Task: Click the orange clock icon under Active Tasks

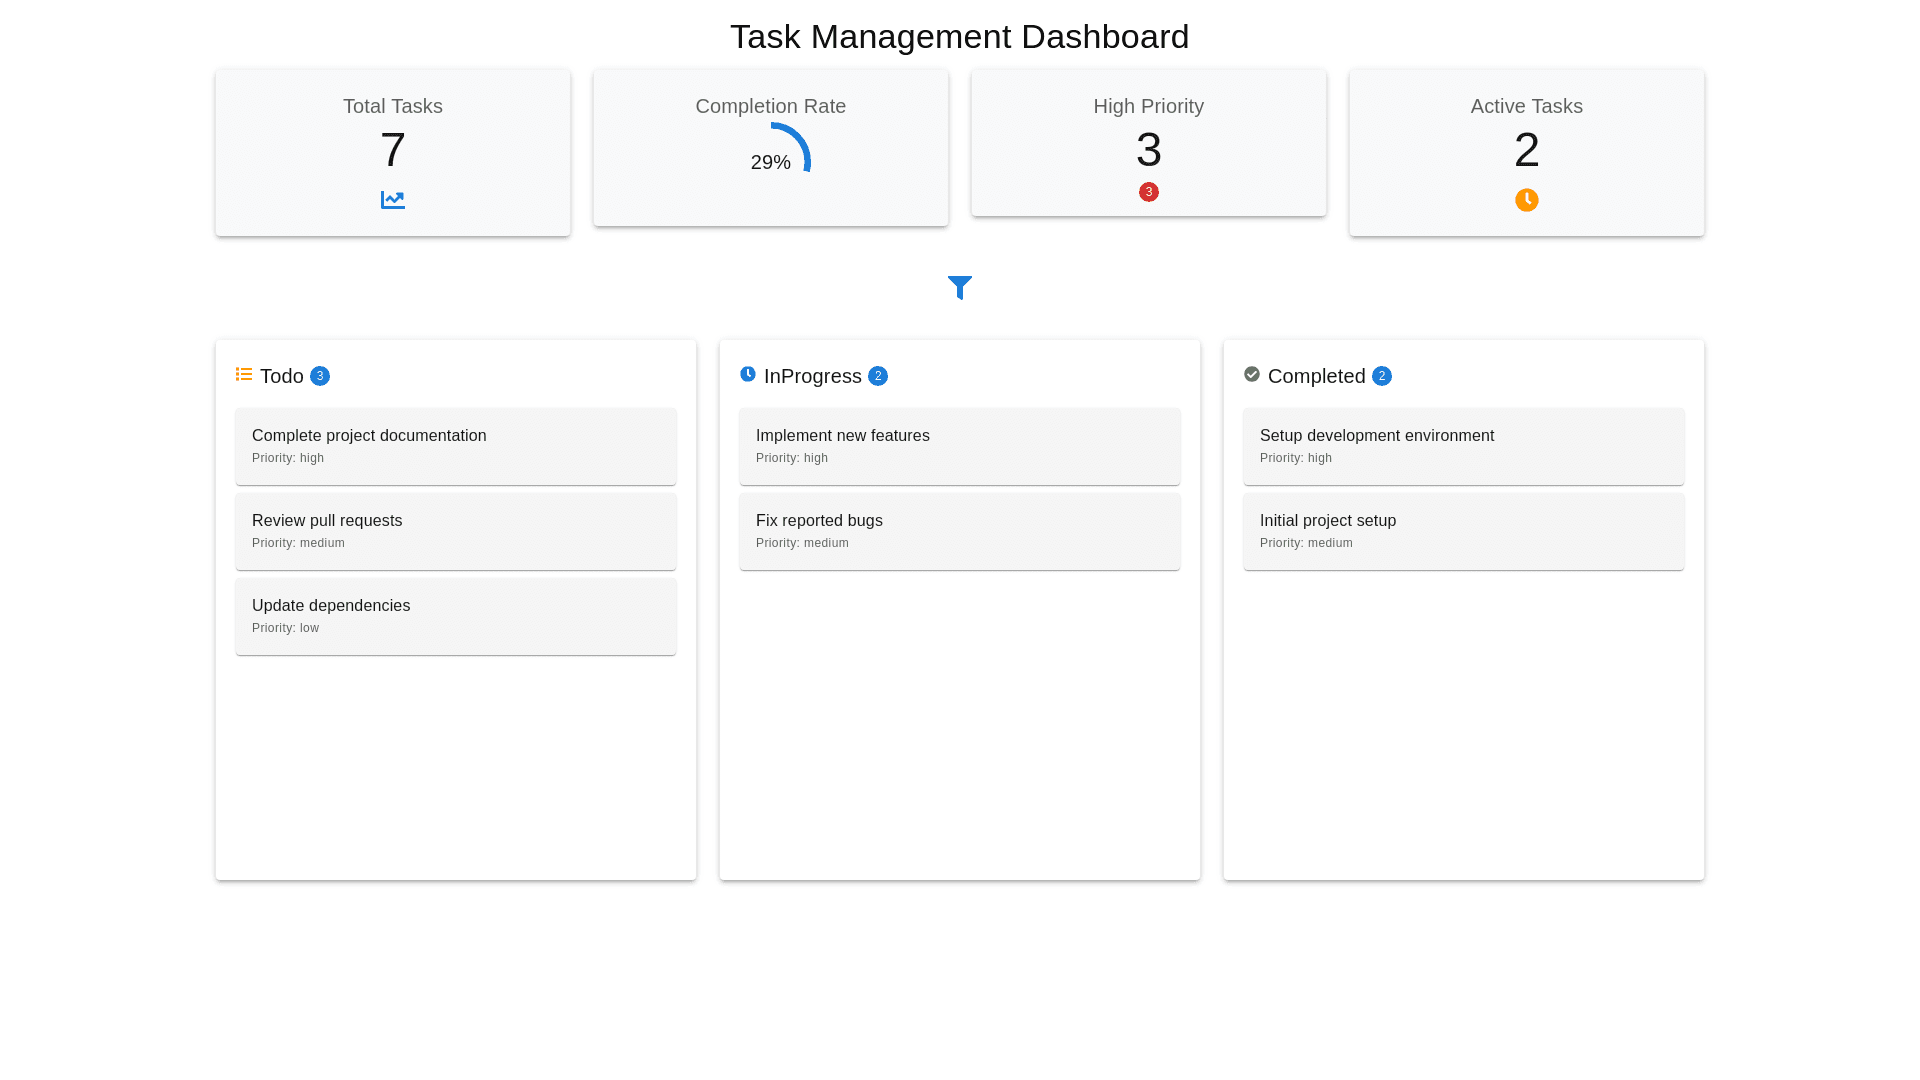Action: tap(1526, 200)
